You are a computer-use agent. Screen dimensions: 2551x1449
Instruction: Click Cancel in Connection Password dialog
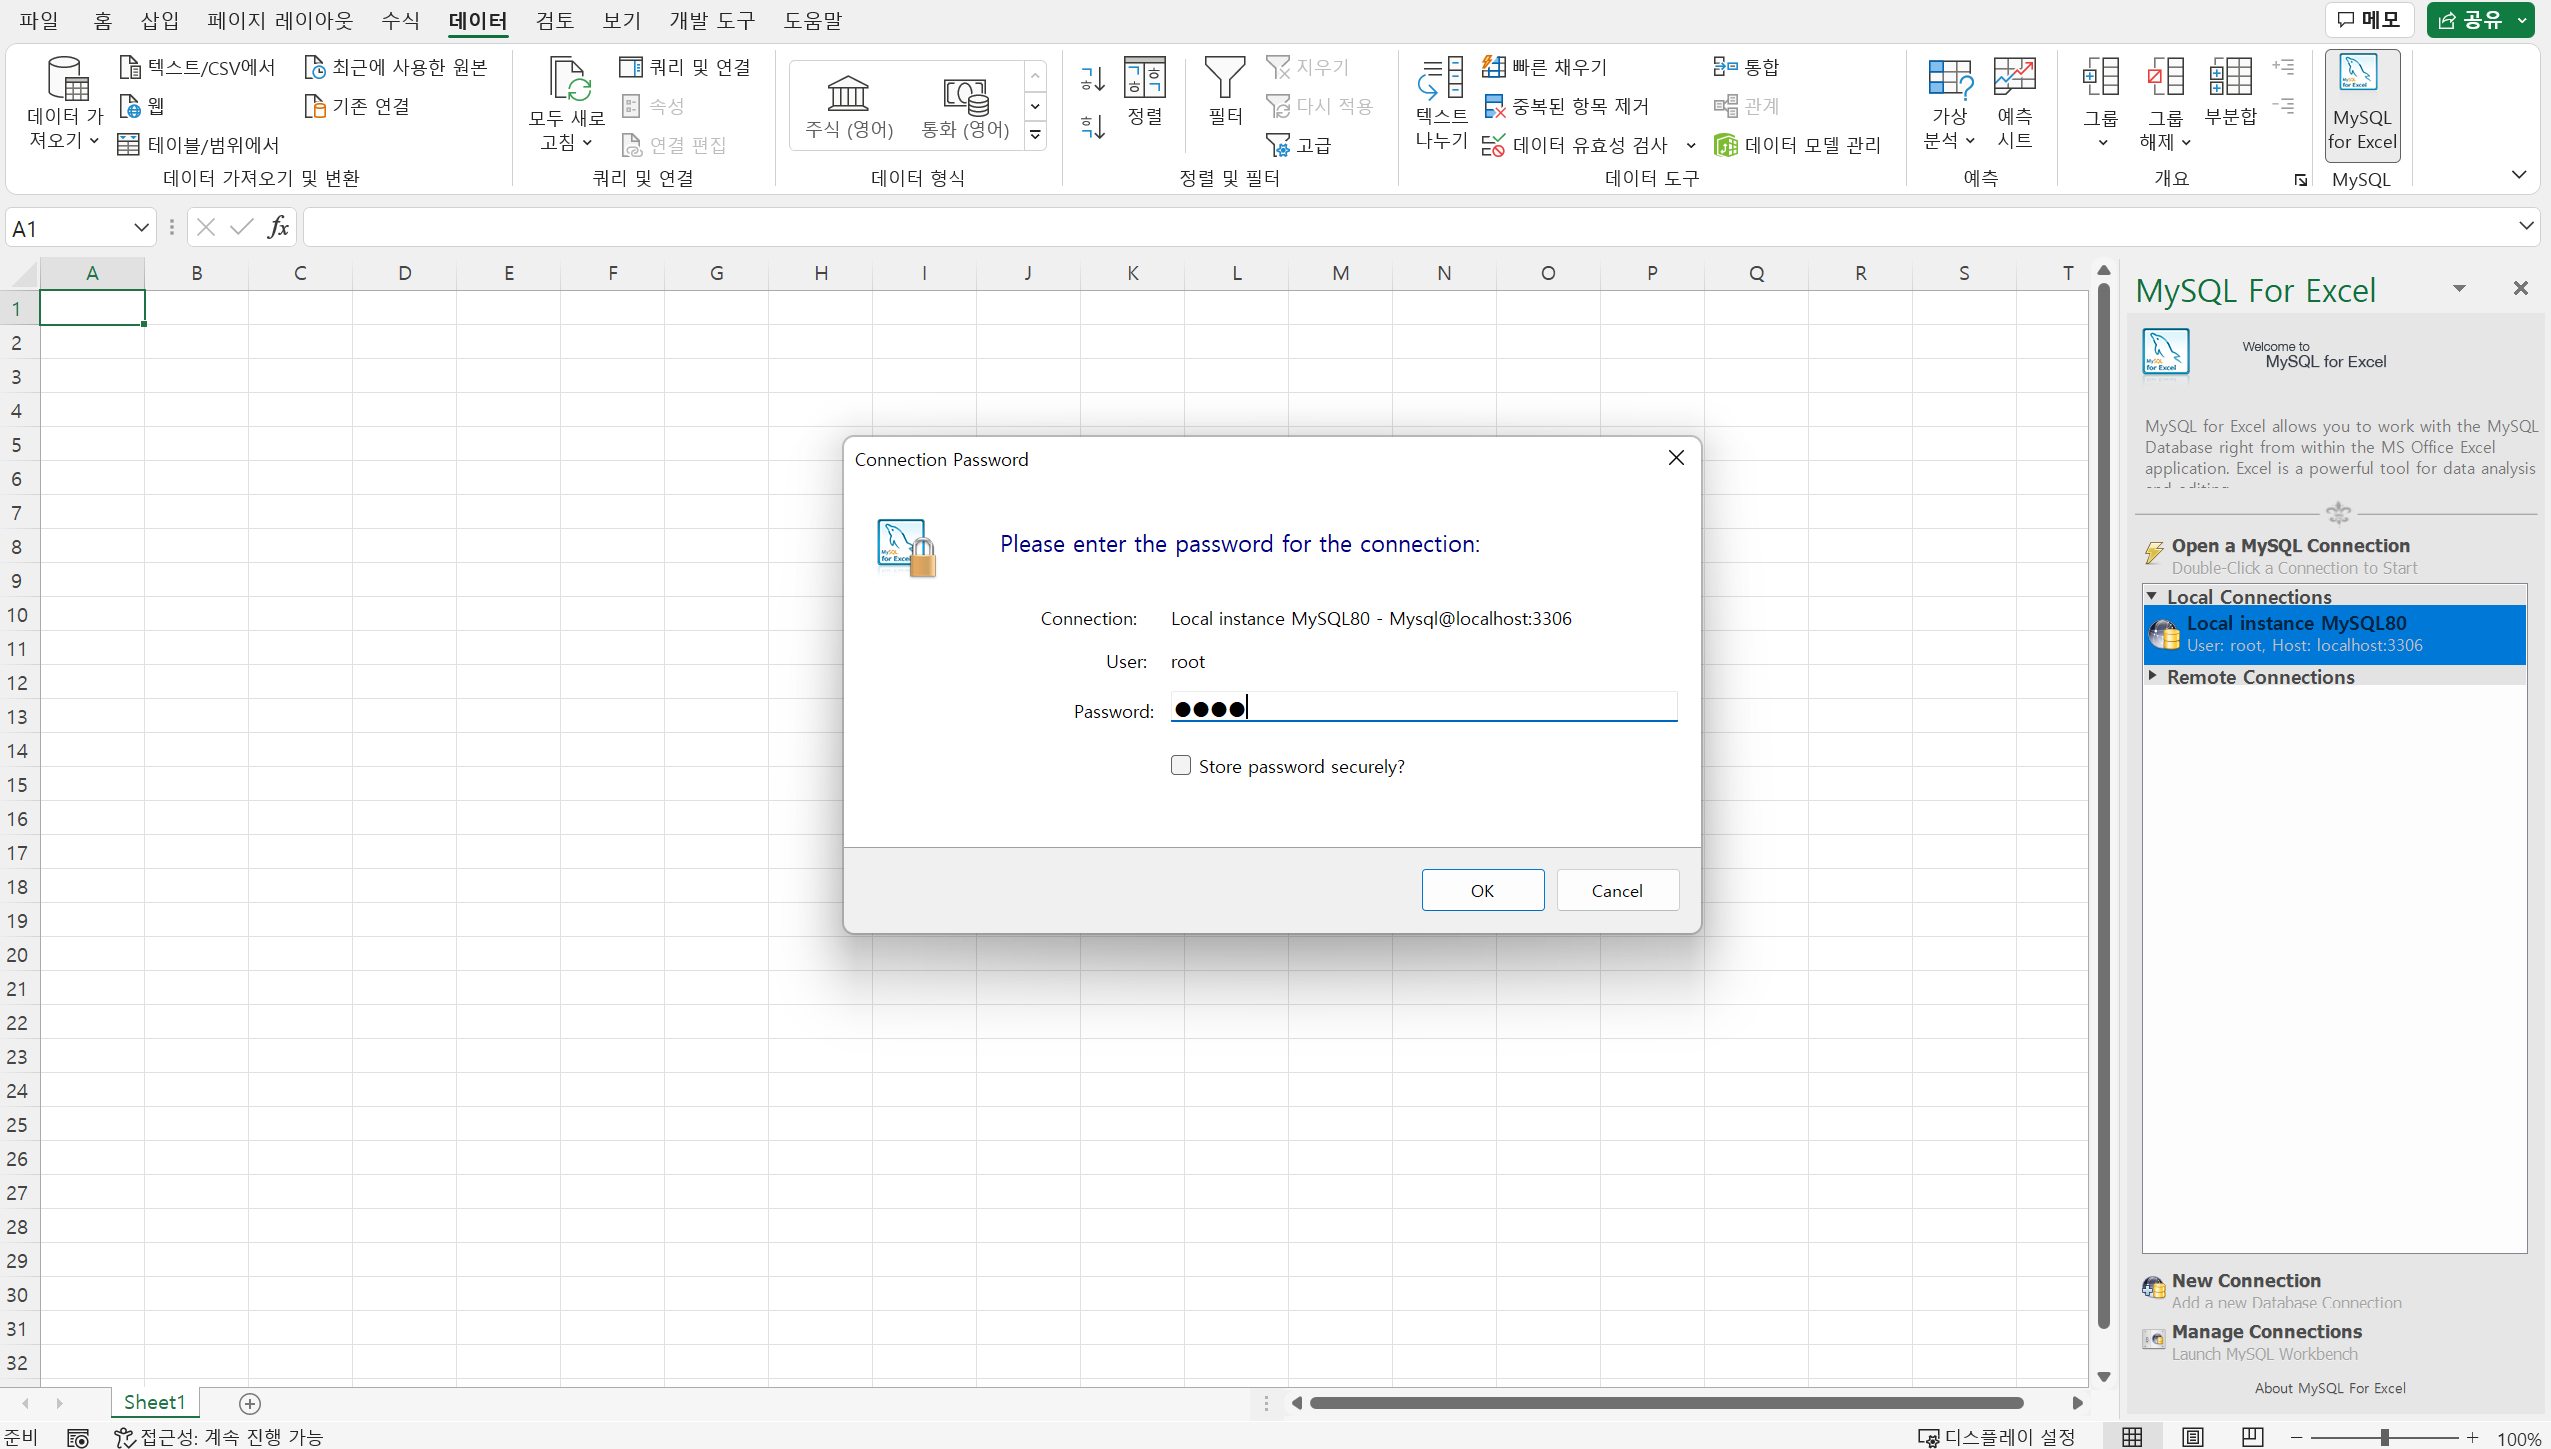click(x=1617, y=890)
